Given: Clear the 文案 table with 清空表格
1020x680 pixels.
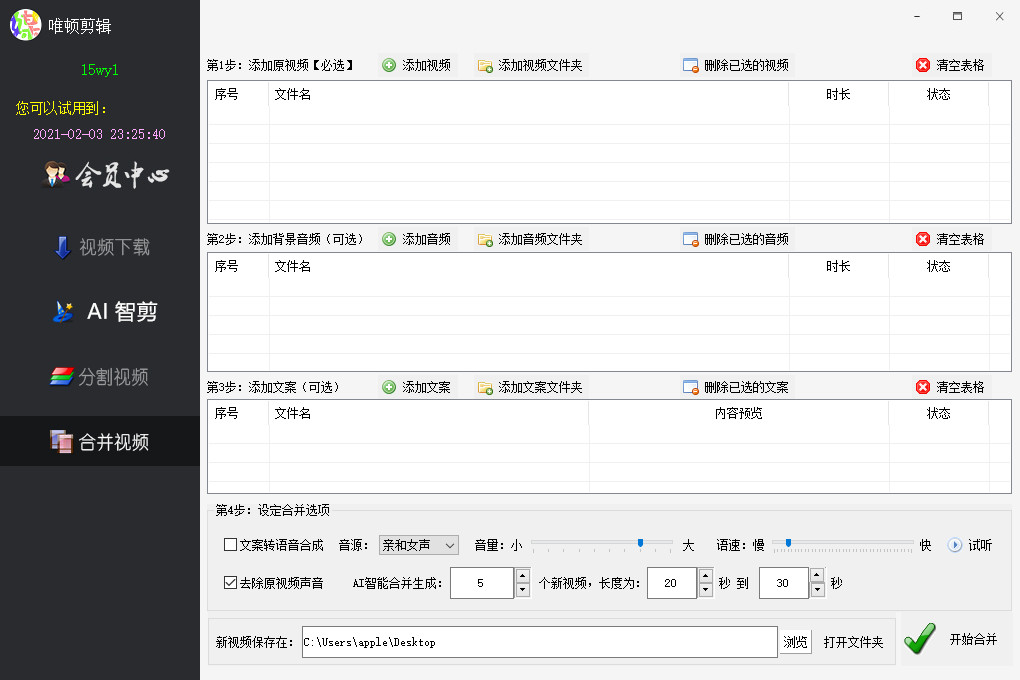Looking at the screenshot, I should coord(951,387).
